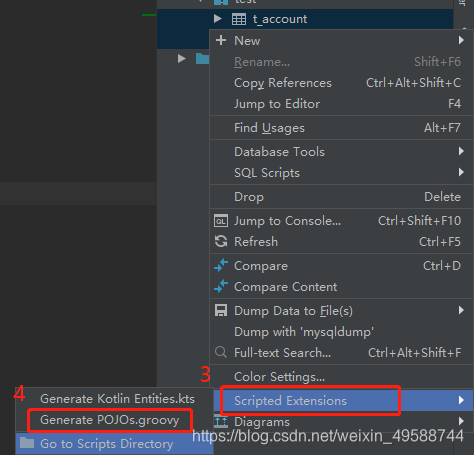Click the Compare arrows icon
Image resolution: width=474 pixels, height=455 pixels.
click(x=221, y=266)
